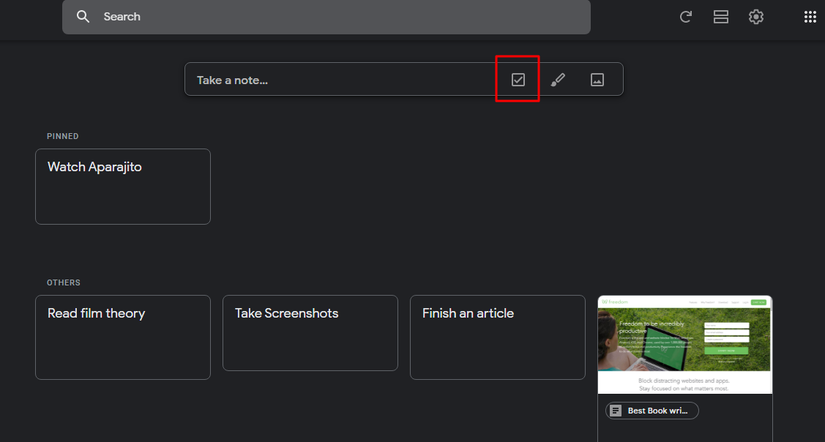This screenshot has width=825, height=442.
Task: Open the Settings gear icon
Action: tap(756, 17)
